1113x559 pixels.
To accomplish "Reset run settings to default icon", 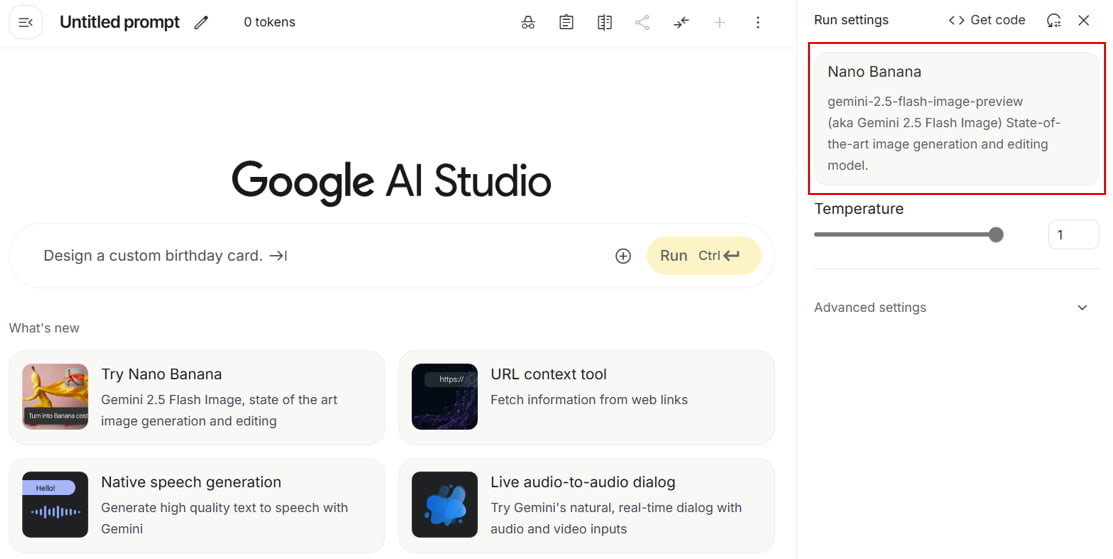I will pos(1053,20).
